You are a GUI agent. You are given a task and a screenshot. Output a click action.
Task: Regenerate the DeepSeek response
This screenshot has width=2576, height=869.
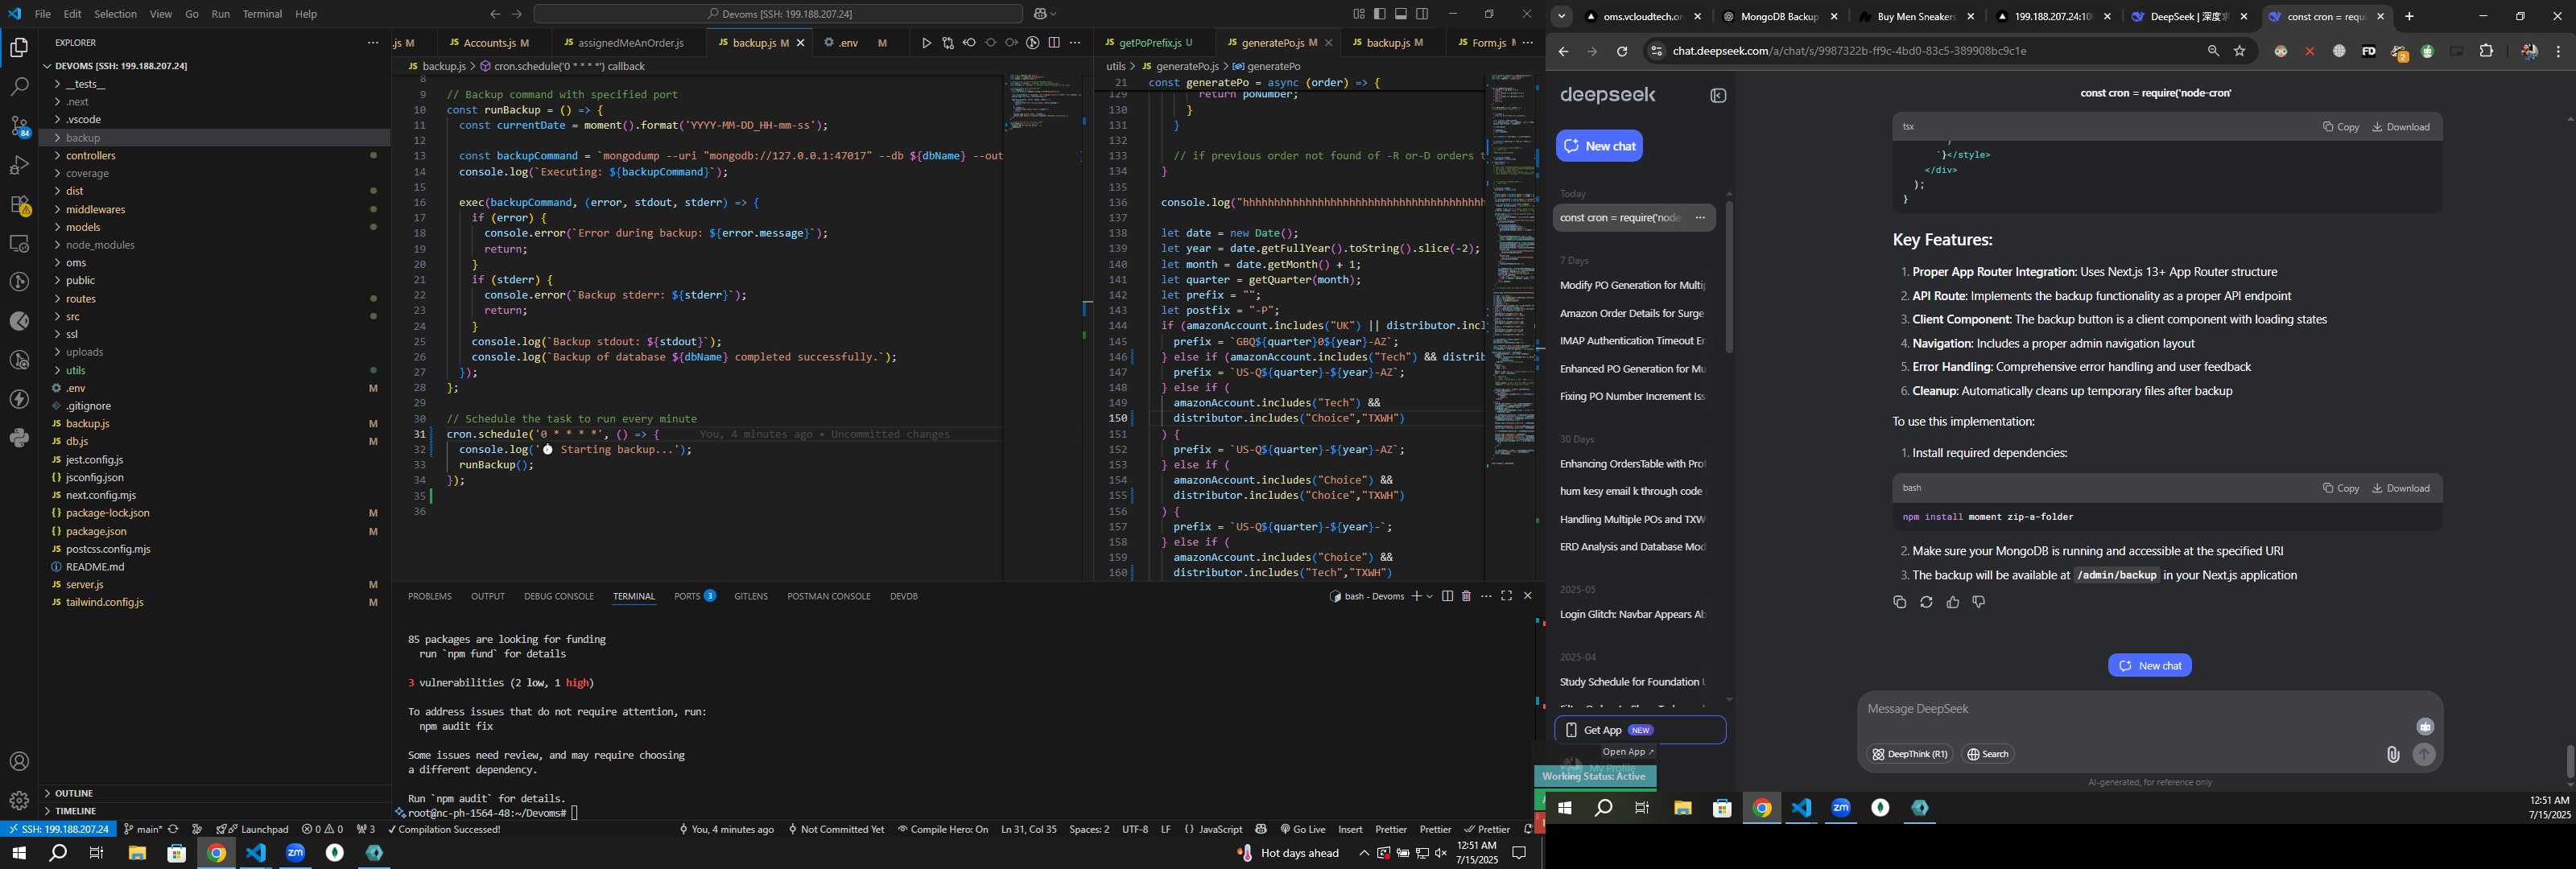(1926, 602)
